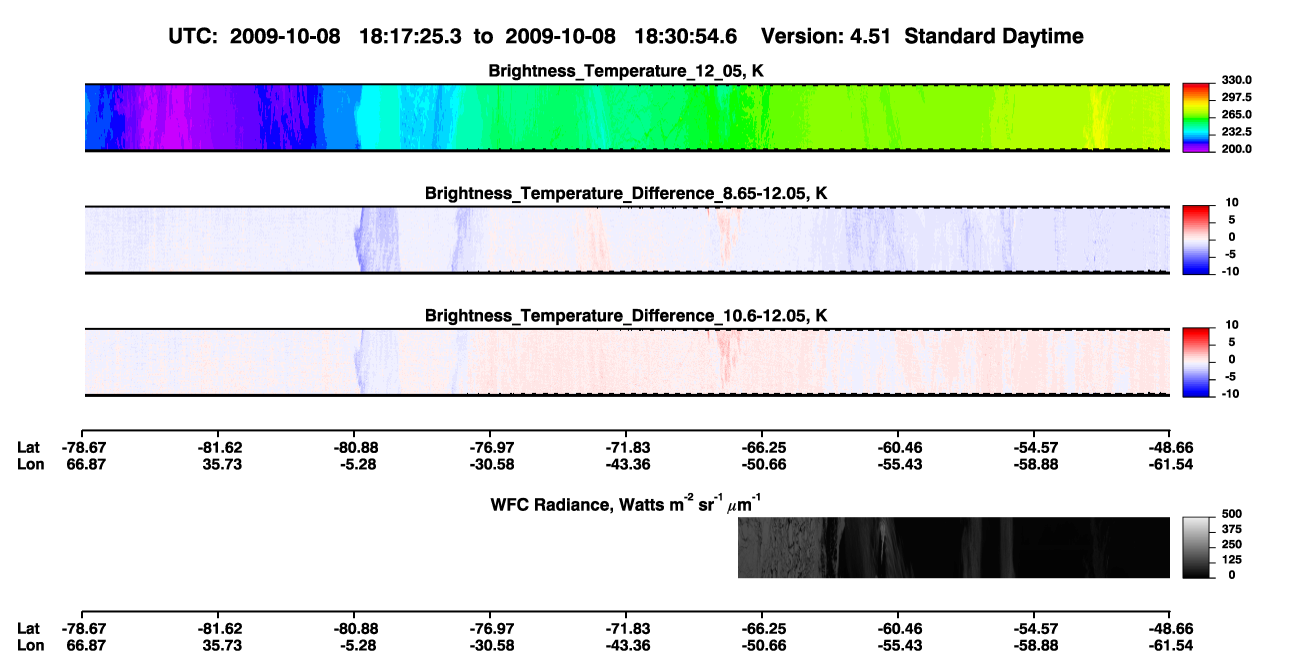
Task: Click longitude '66.87' on axis below WFC Radiance strip
Action: click(85, 645)
